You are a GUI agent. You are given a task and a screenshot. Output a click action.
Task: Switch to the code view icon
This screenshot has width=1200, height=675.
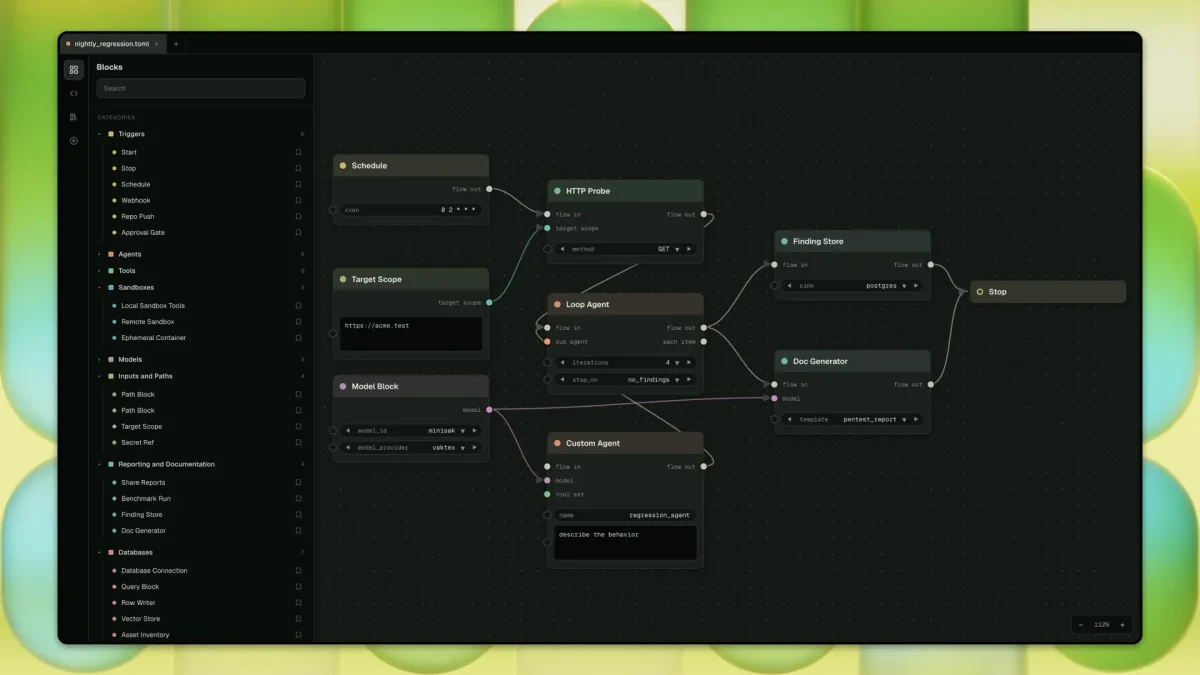(x=73, y=93)
